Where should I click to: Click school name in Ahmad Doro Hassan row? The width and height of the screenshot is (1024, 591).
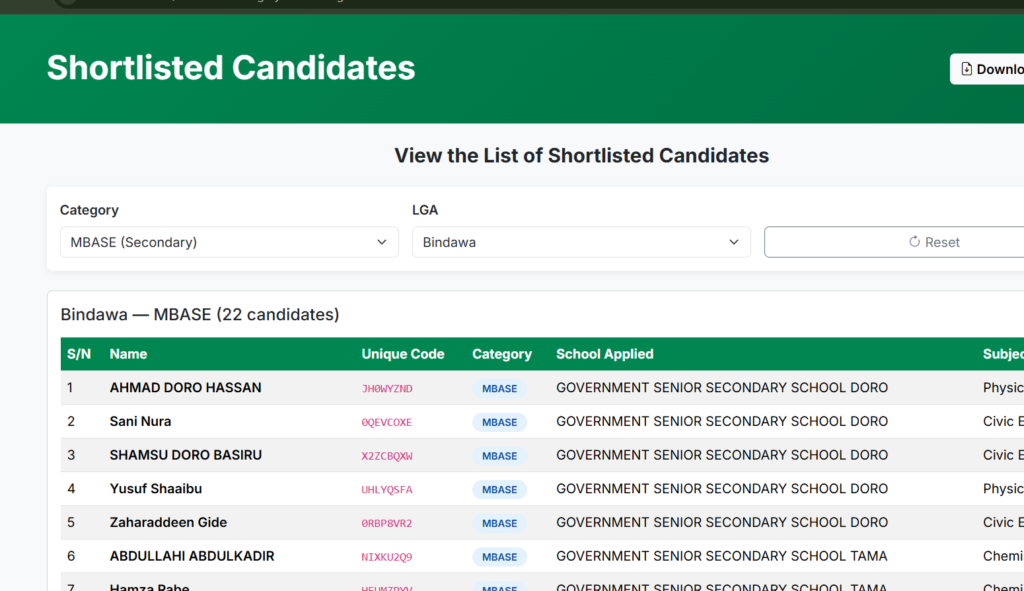pos(722,388)
